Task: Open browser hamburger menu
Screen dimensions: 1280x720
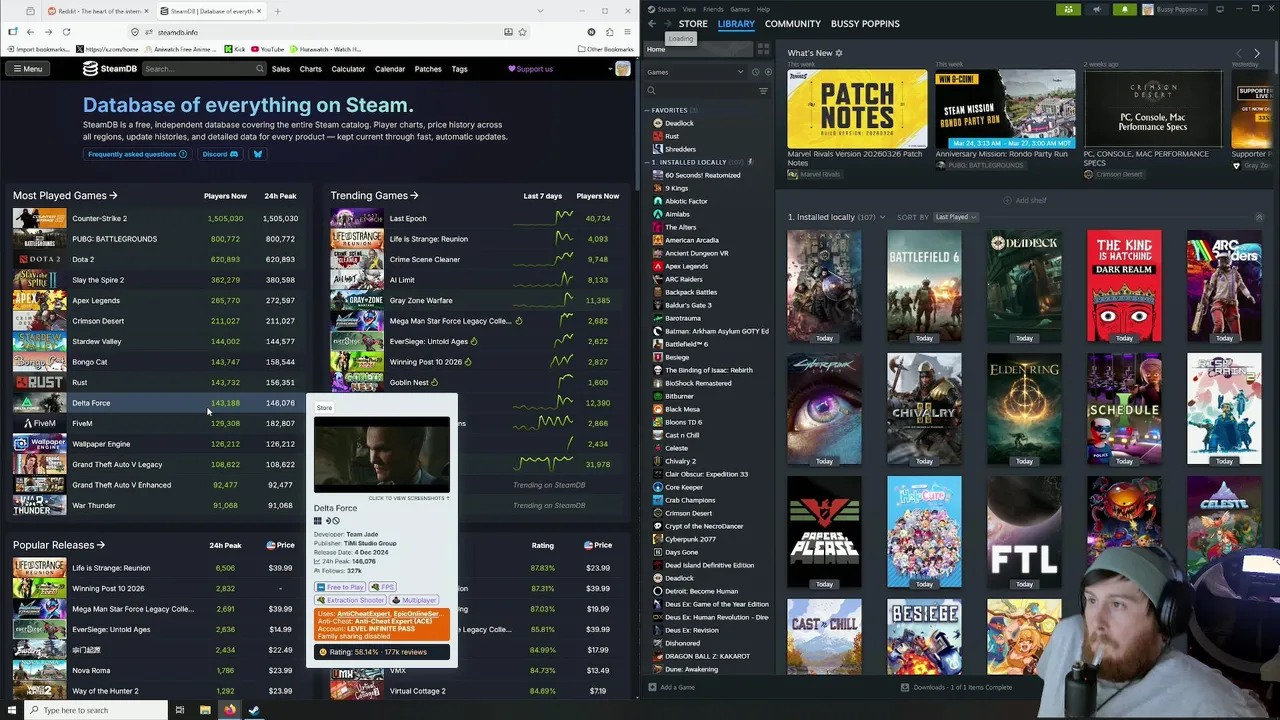Action: (627, 32)
